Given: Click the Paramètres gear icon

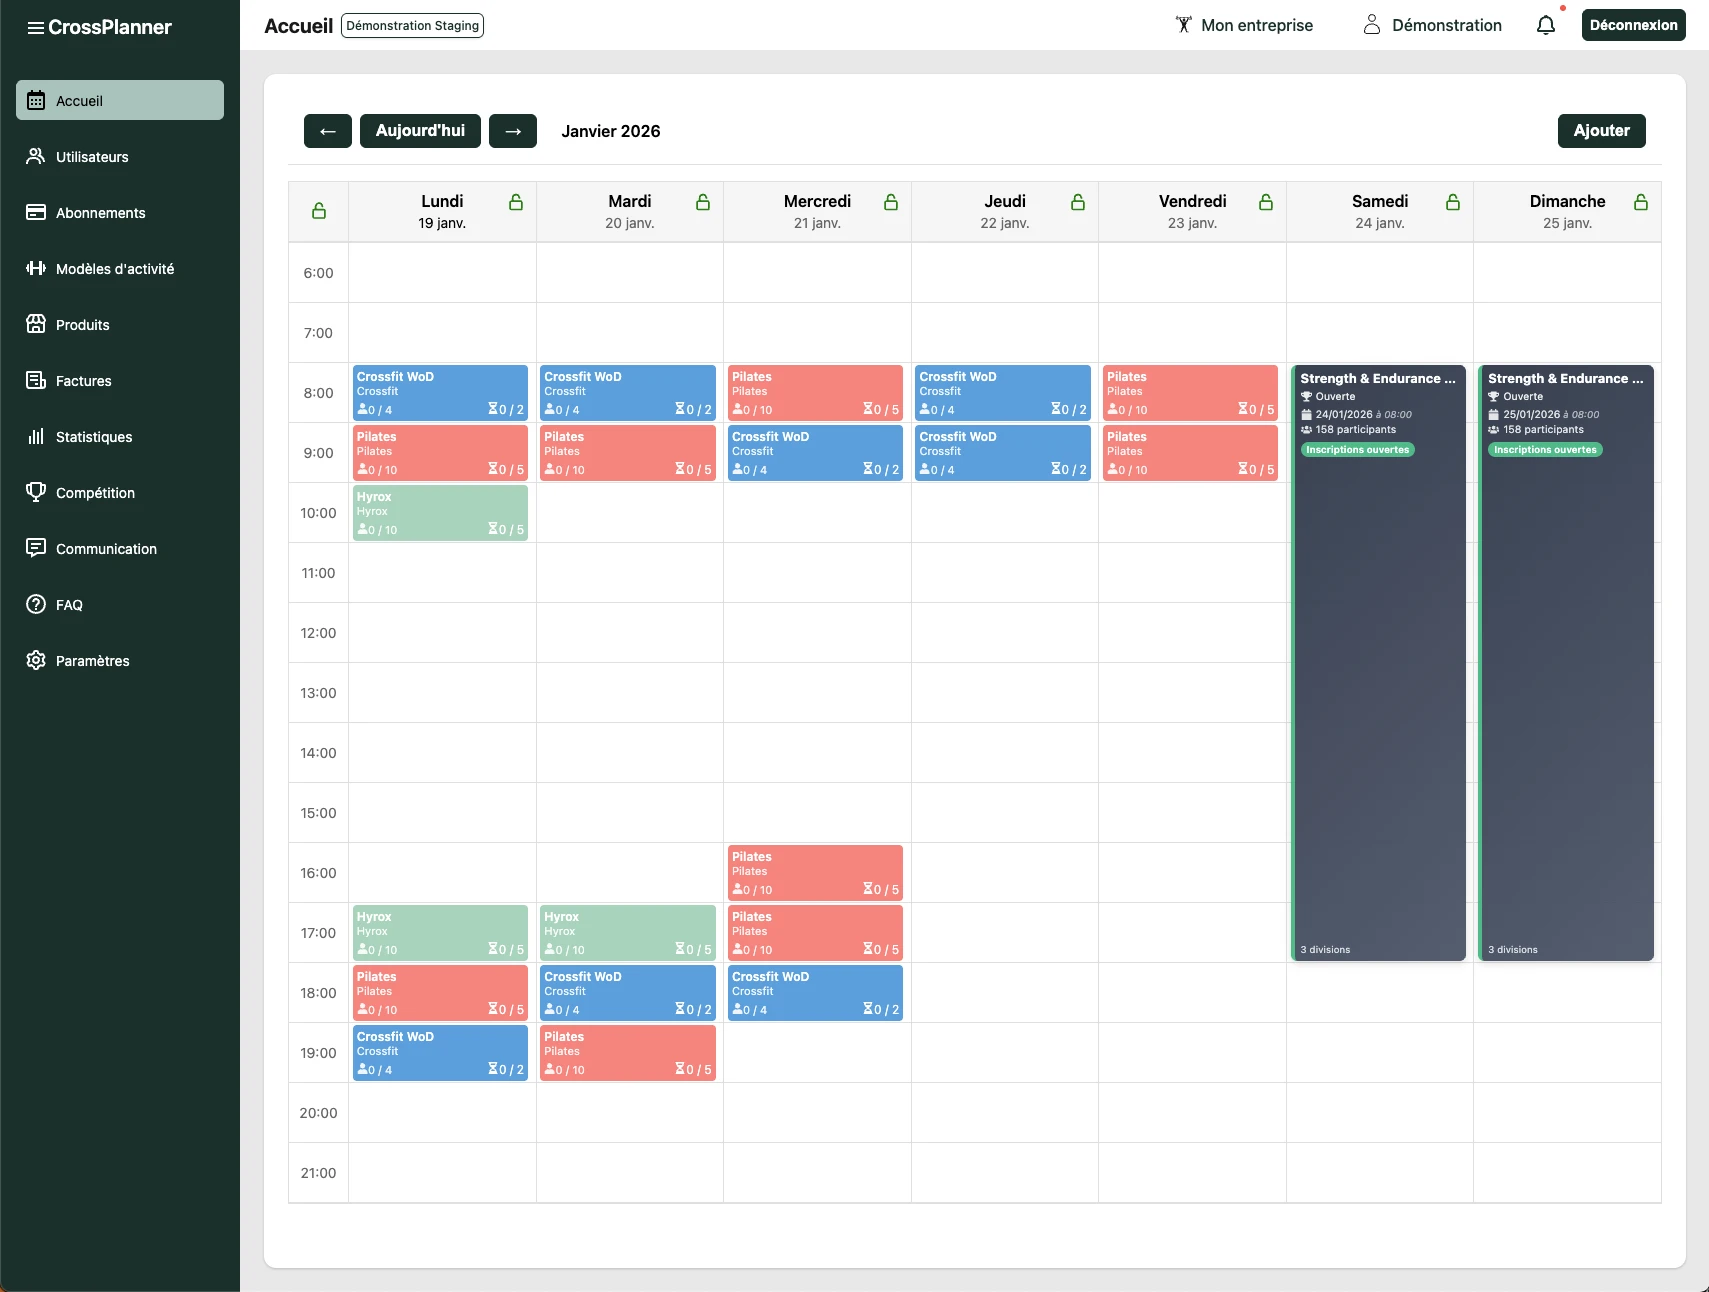Looking at the screenshot, I should tap(36, 660).
